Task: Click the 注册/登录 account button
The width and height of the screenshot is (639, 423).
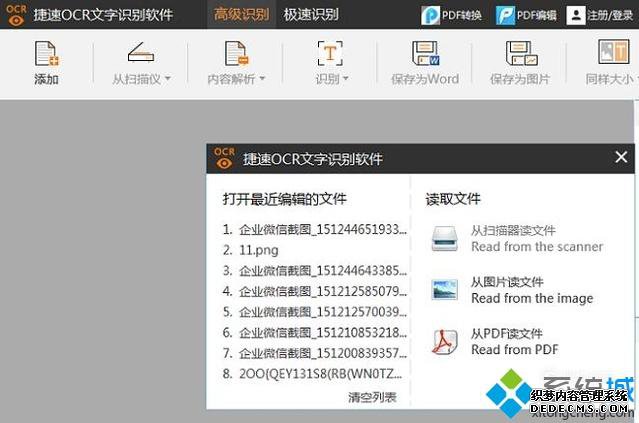Action: tap(600, 15)
